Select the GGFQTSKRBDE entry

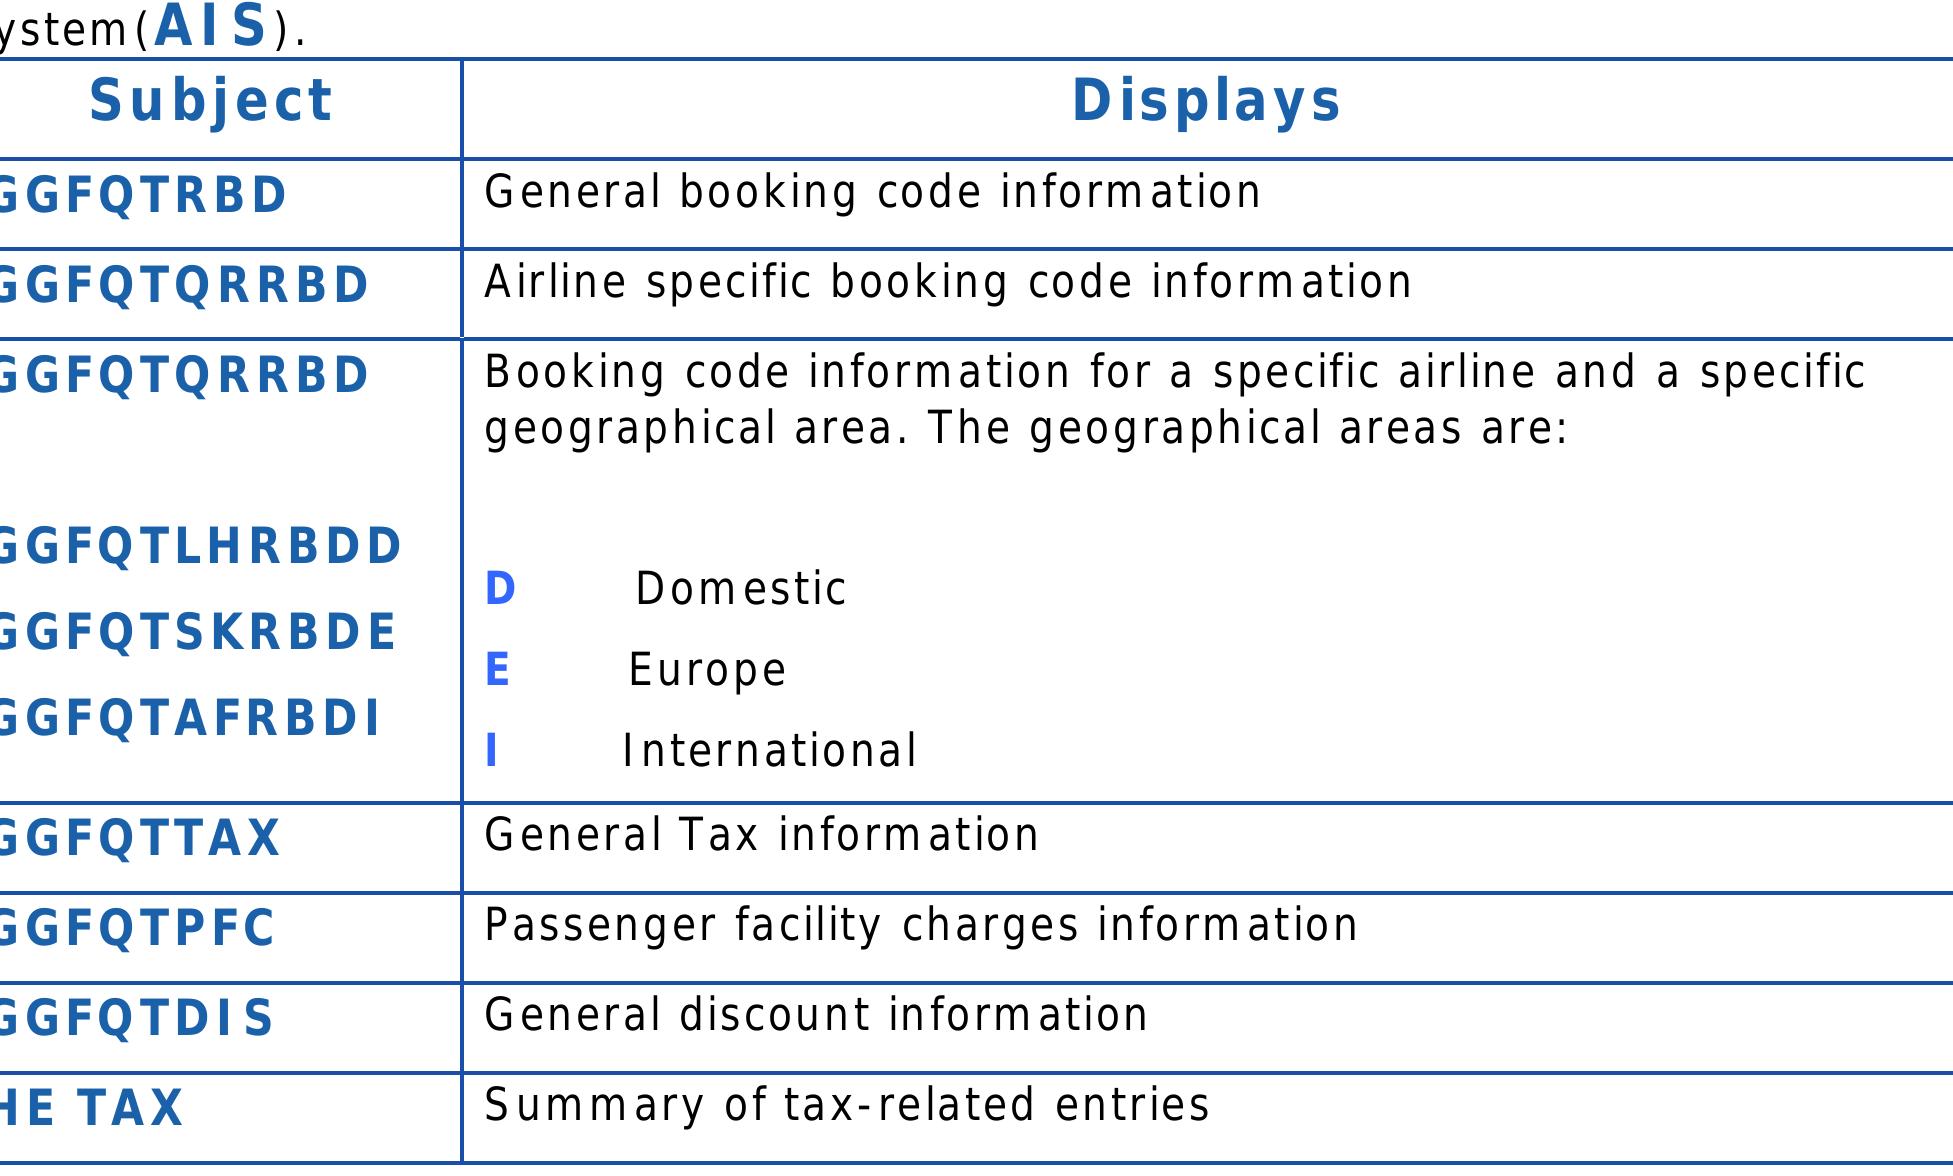[197, 632]
